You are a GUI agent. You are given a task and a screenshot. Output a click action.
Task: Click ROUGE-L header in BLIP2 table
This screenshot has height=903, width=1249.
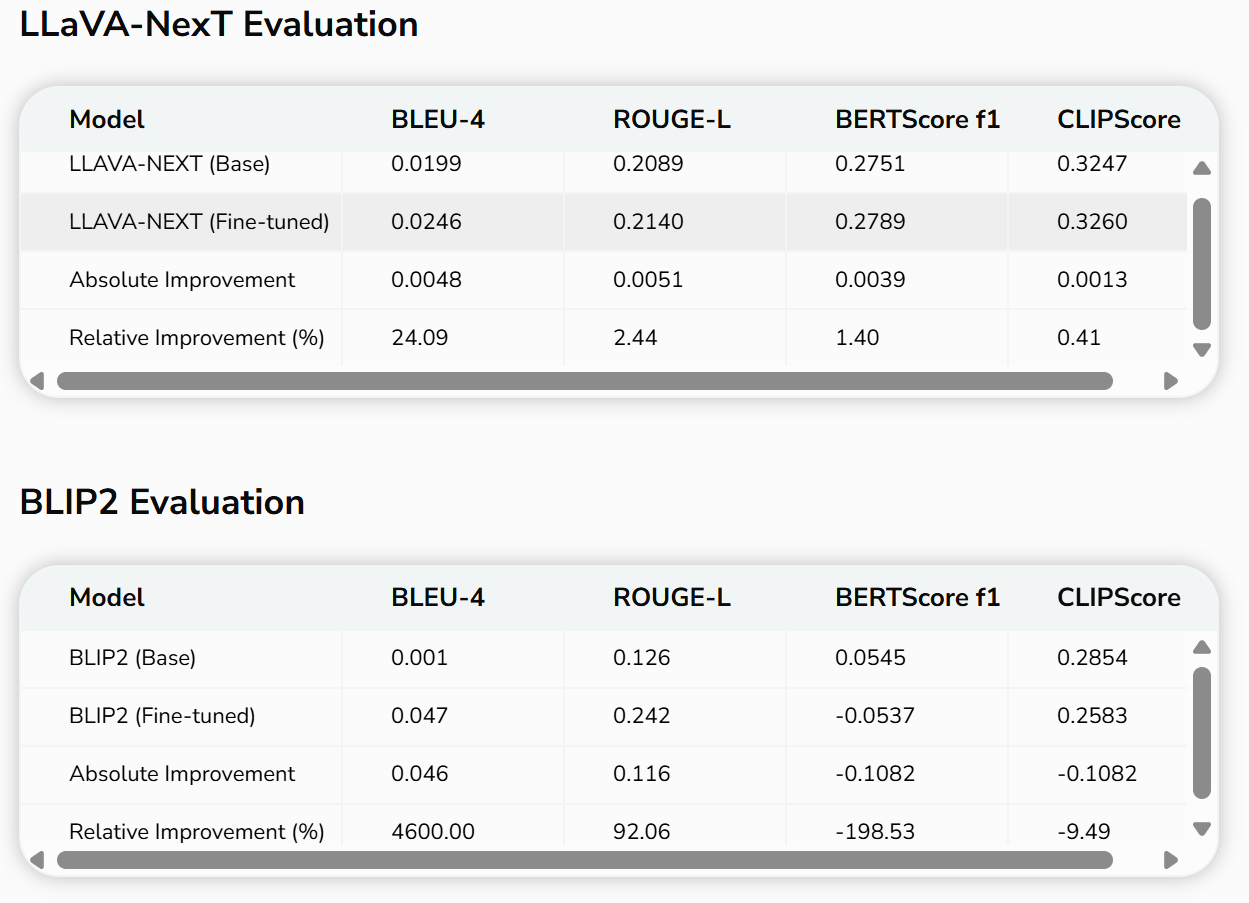click(x=672, y=598)
